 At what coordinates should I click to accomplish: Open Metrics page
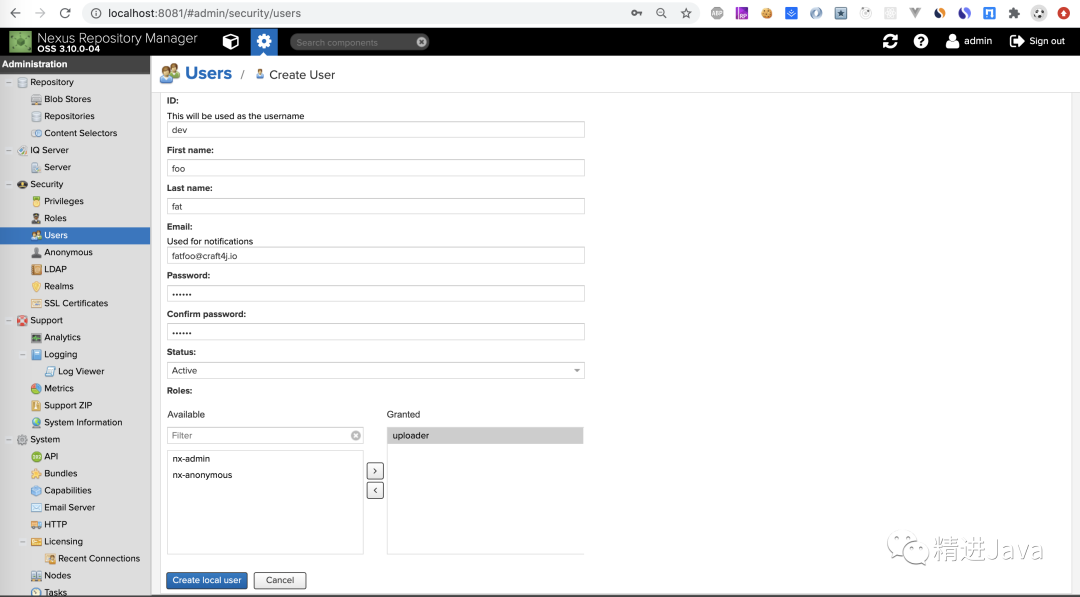[59, 388]
